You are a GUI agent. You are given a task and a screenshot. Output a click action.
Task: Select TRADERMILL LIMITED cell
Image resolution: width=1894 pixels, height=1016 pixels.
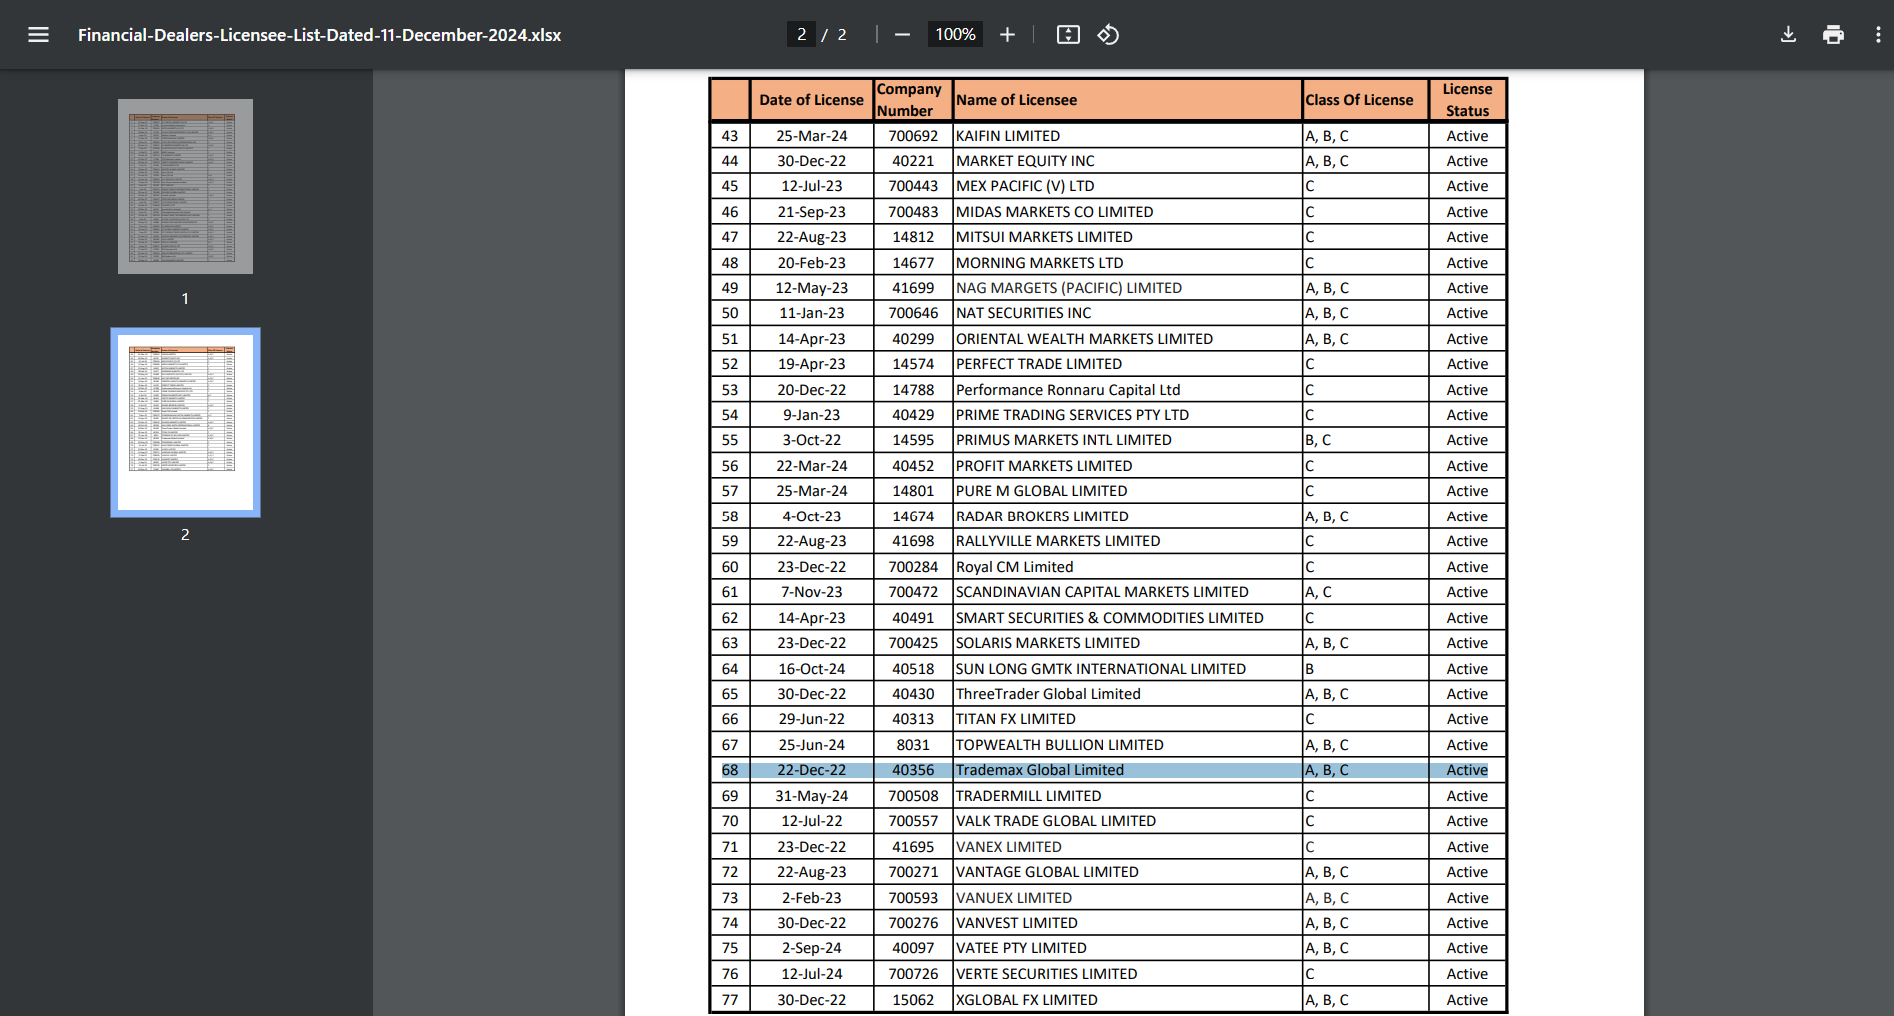tap(1127, 796)
